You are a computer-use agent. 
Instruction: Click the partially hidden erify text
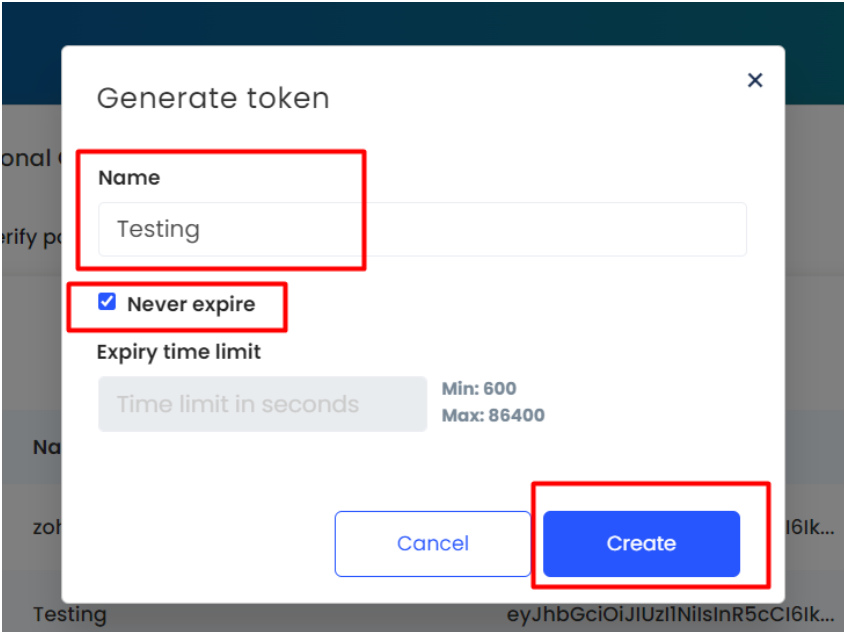tap(31, 237)
